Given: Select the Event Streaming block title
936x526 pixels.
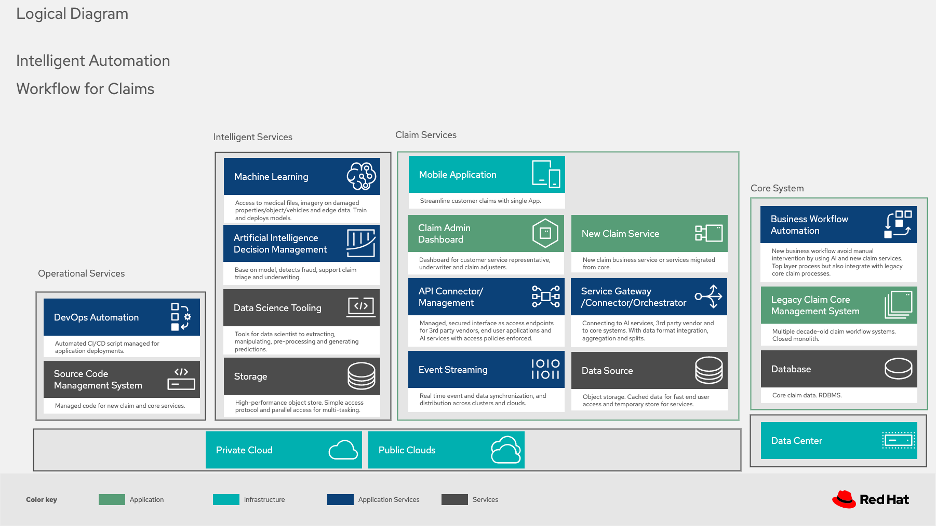Looking at the screenshot, I should pos(452,370).
